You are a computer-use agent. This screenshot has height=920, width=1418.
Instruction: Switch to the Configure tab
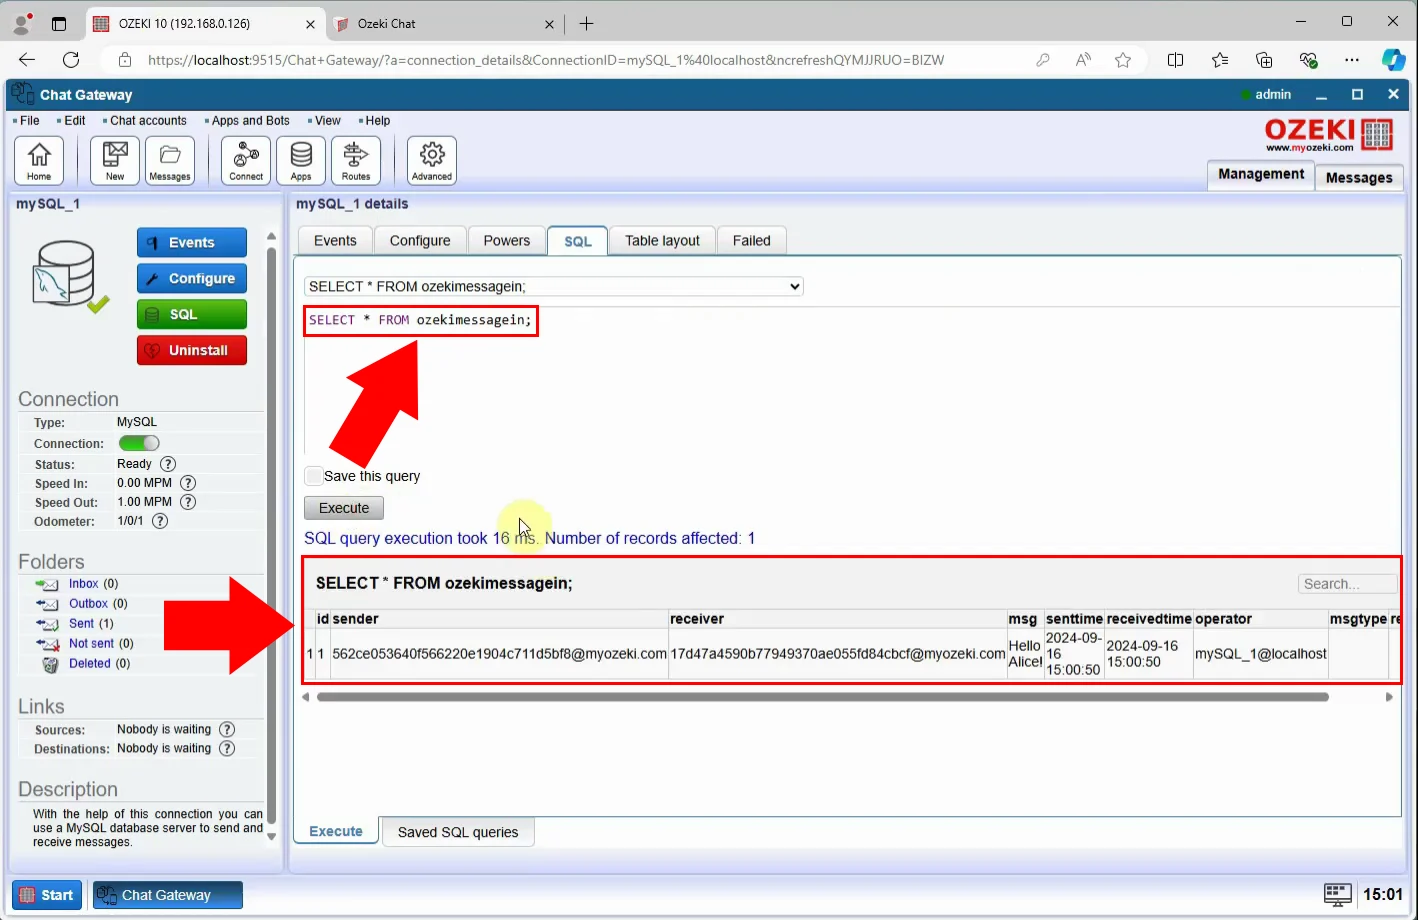[x=420, y=241]
